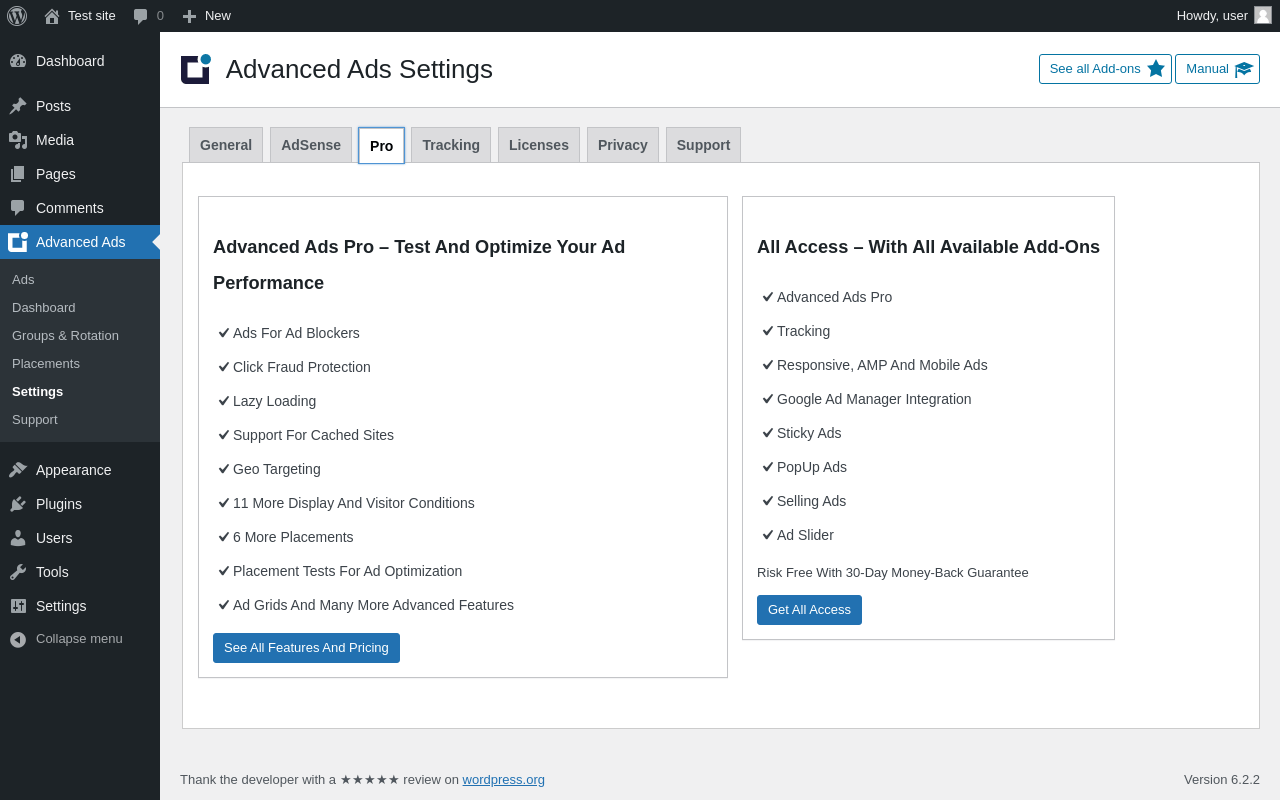The height and width of the screenshot is (800, 1280).
Task: Click See All Features And Pricing
Action: 306,648
